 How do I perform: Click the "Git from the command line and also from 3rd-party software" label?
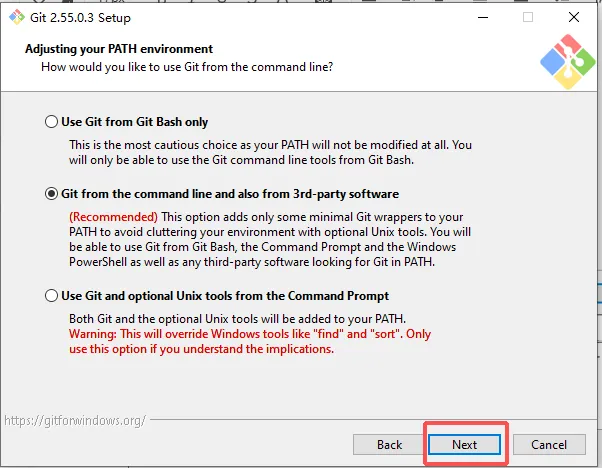pyautogui.click(x=230, y=194)
